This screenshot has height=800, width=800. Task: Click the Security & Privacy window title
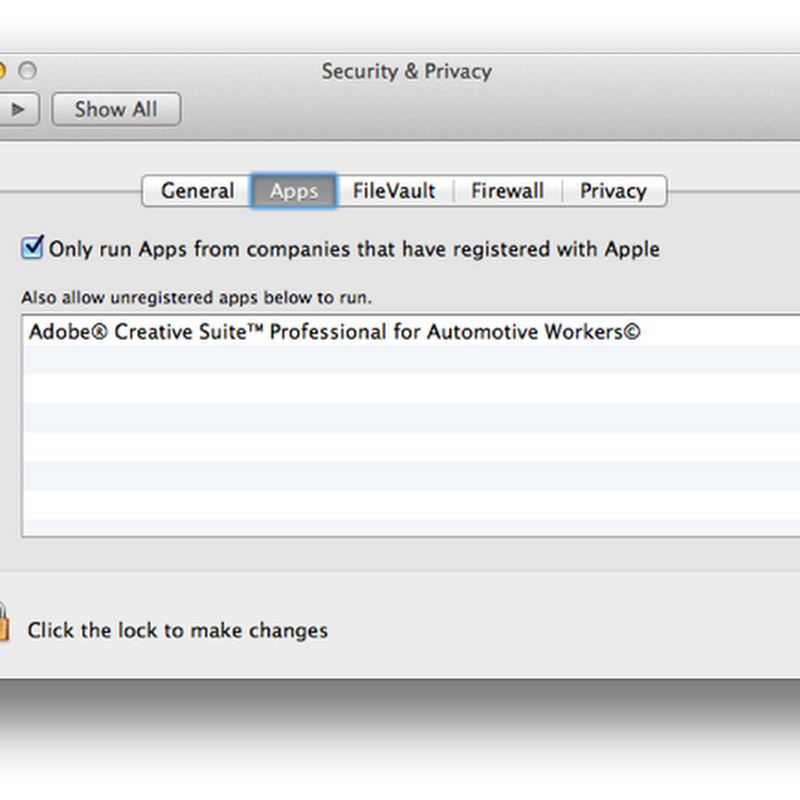click(x=406, y=71)
